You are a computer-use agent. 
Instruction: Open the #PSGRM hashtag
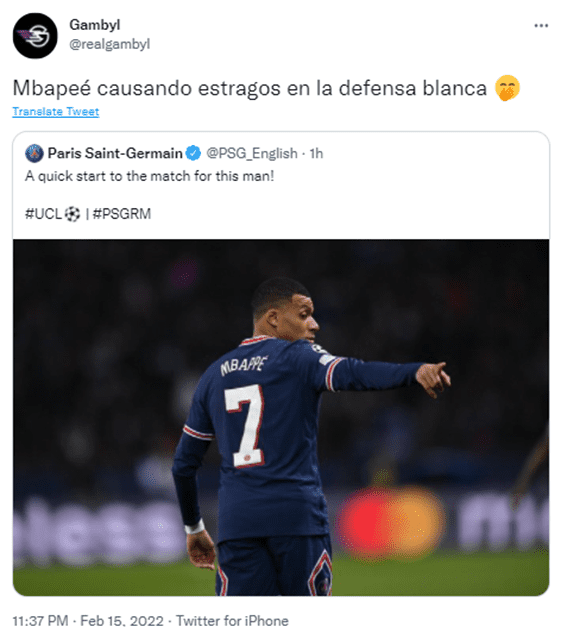tap(122, 214)
